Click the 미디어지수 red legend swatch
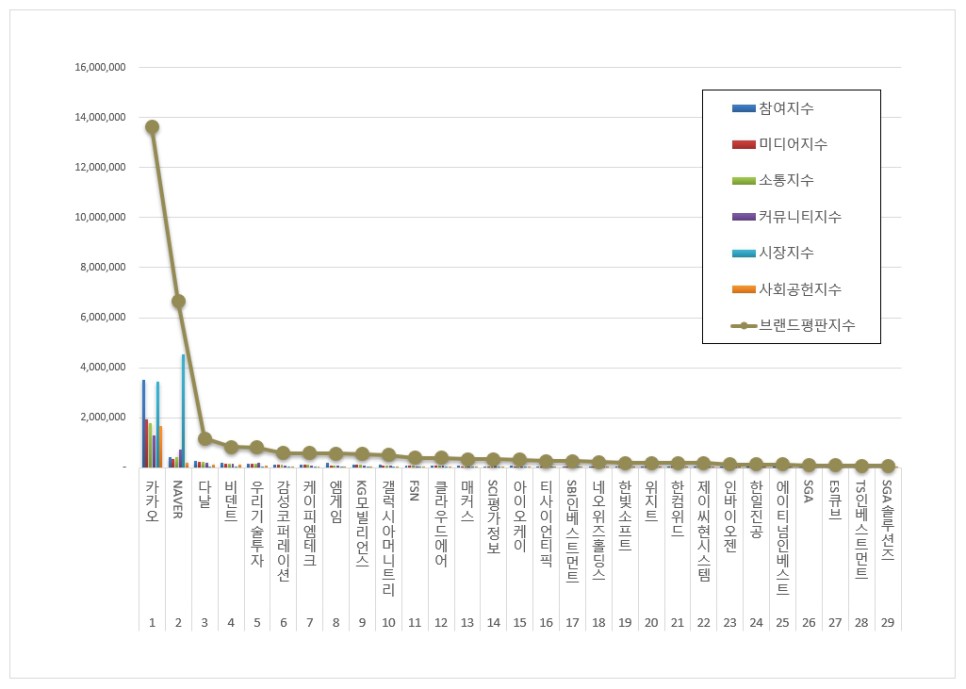Viewport: 966px width, 689px height. 744,145
